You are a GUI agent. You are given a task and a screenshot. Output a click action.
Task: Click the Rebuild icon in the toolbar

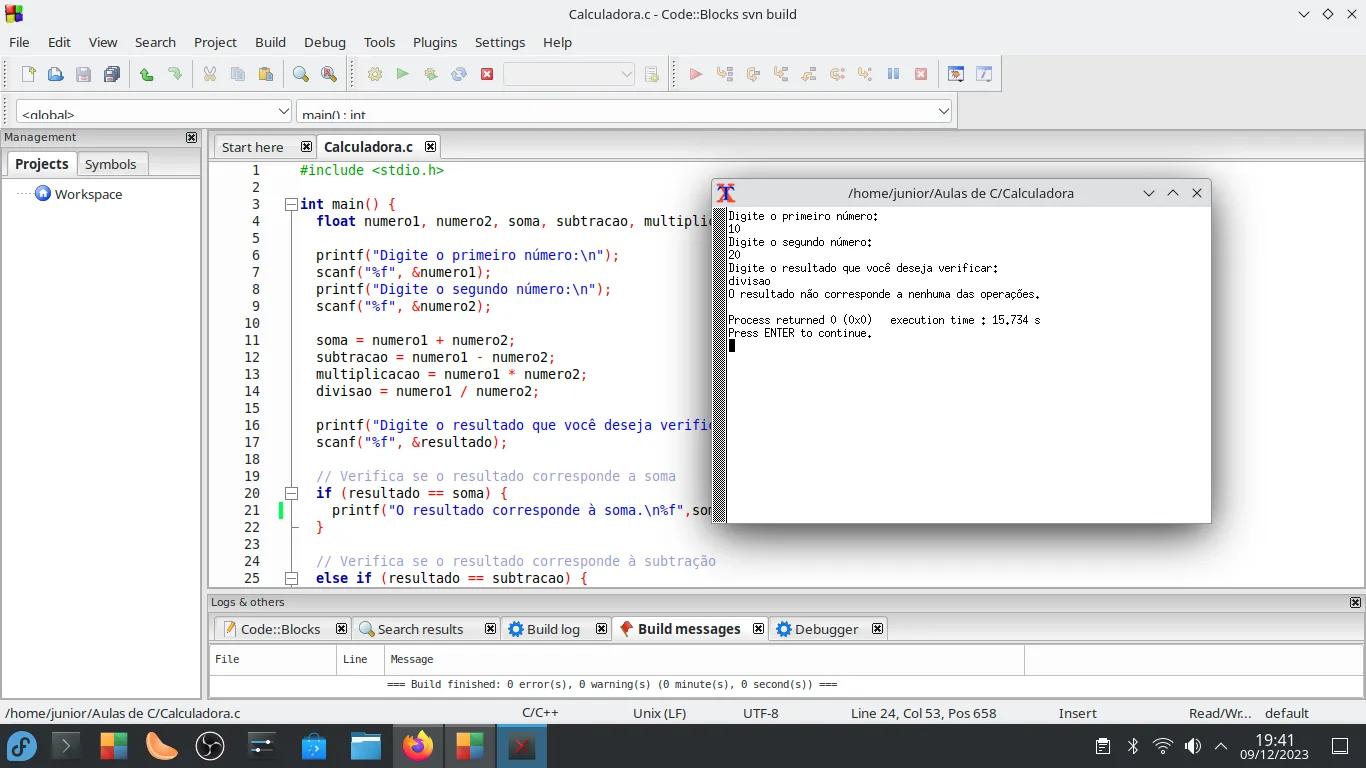pyautogui.click(x=459, y=74)
